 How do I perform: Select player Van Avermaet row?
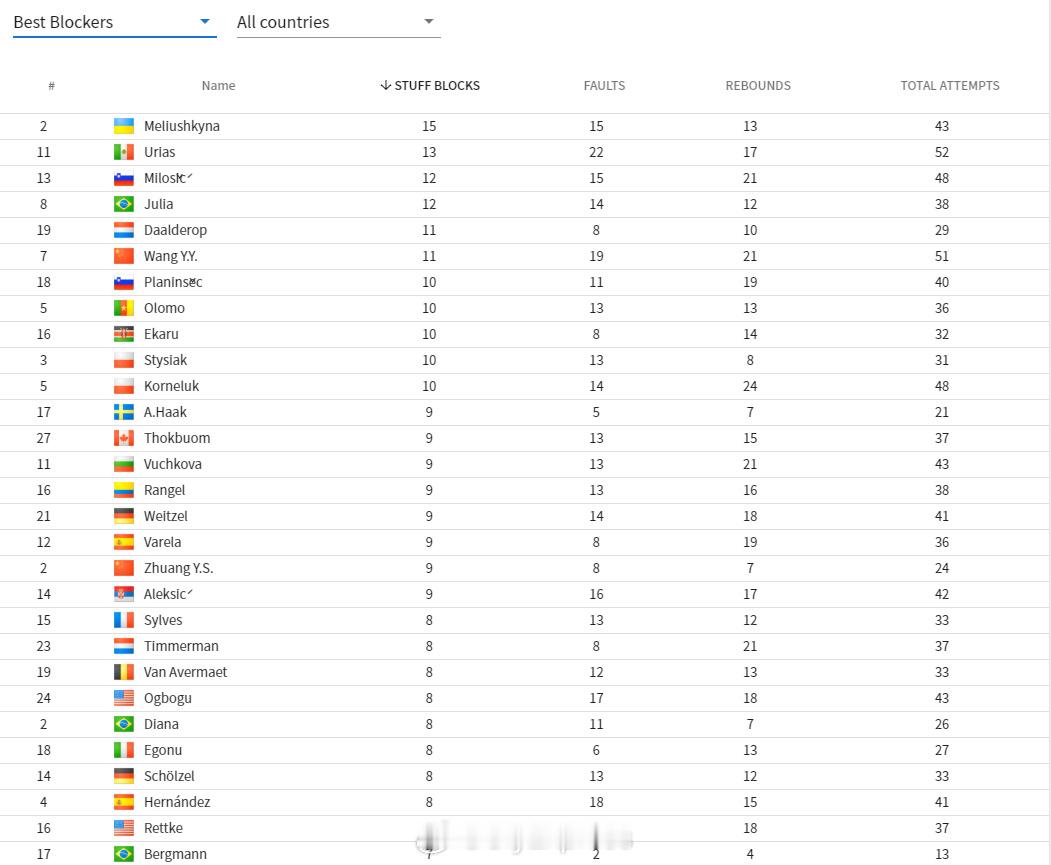525,672
